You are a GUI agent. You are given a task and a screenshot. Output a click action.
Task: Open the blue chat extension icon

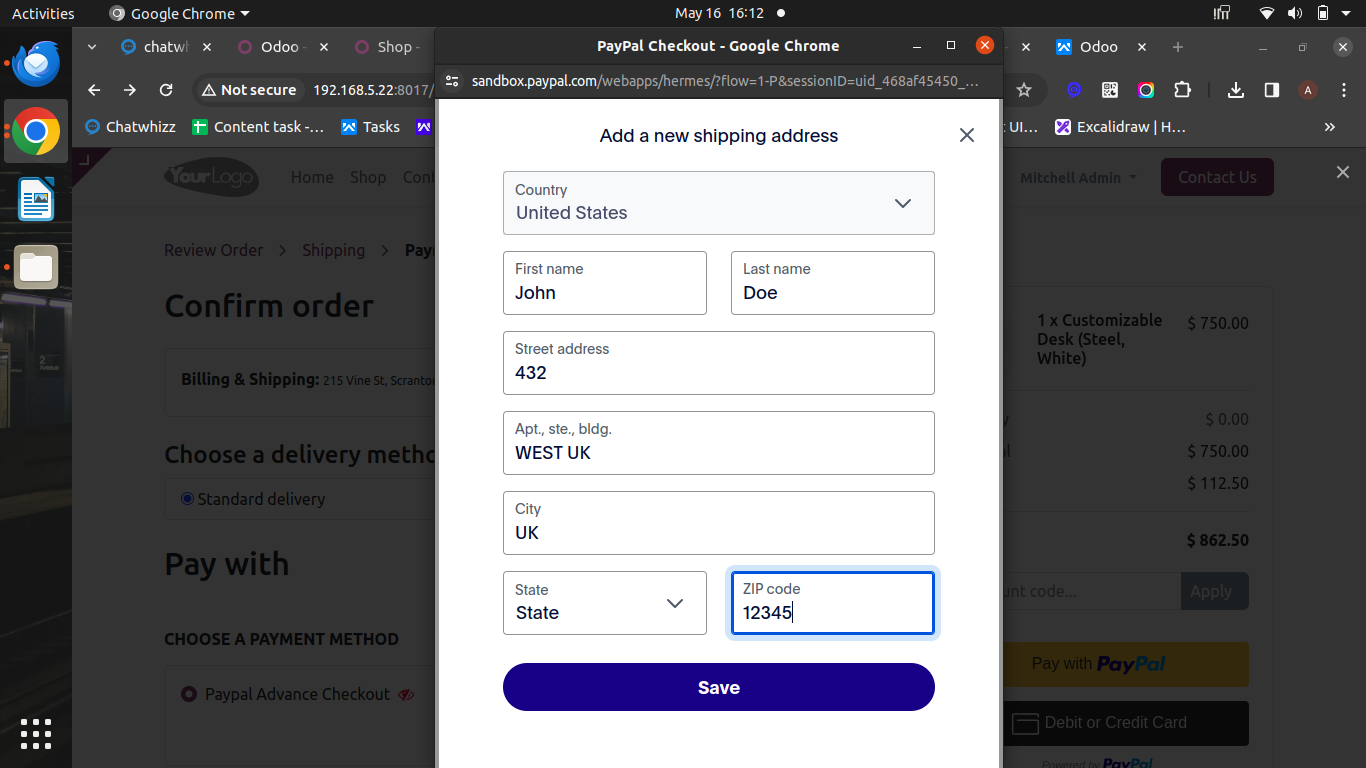click(1074, 90)
